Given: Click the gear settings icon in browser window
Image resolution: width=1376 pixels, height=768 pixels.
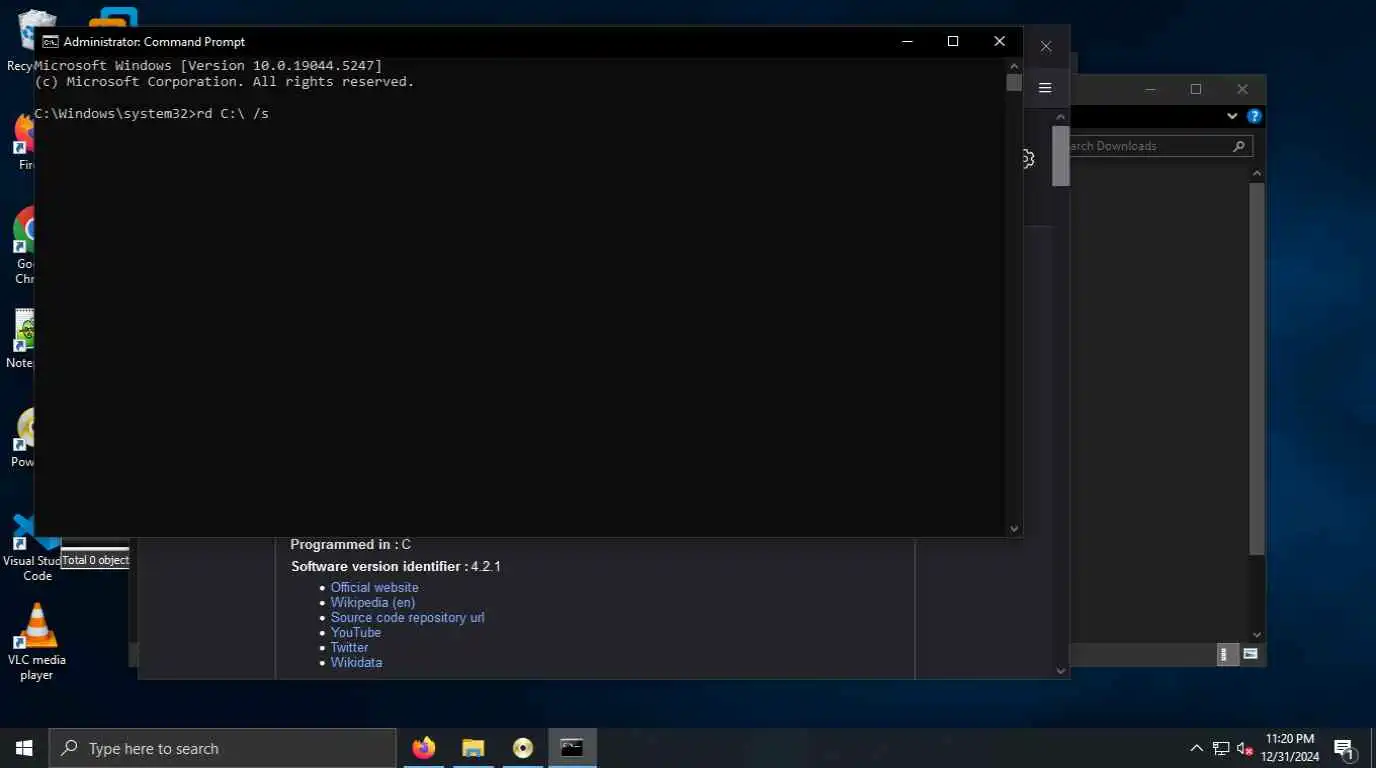Looking at the screenshot, I should pyautogui.click(x=1027, y=158).
